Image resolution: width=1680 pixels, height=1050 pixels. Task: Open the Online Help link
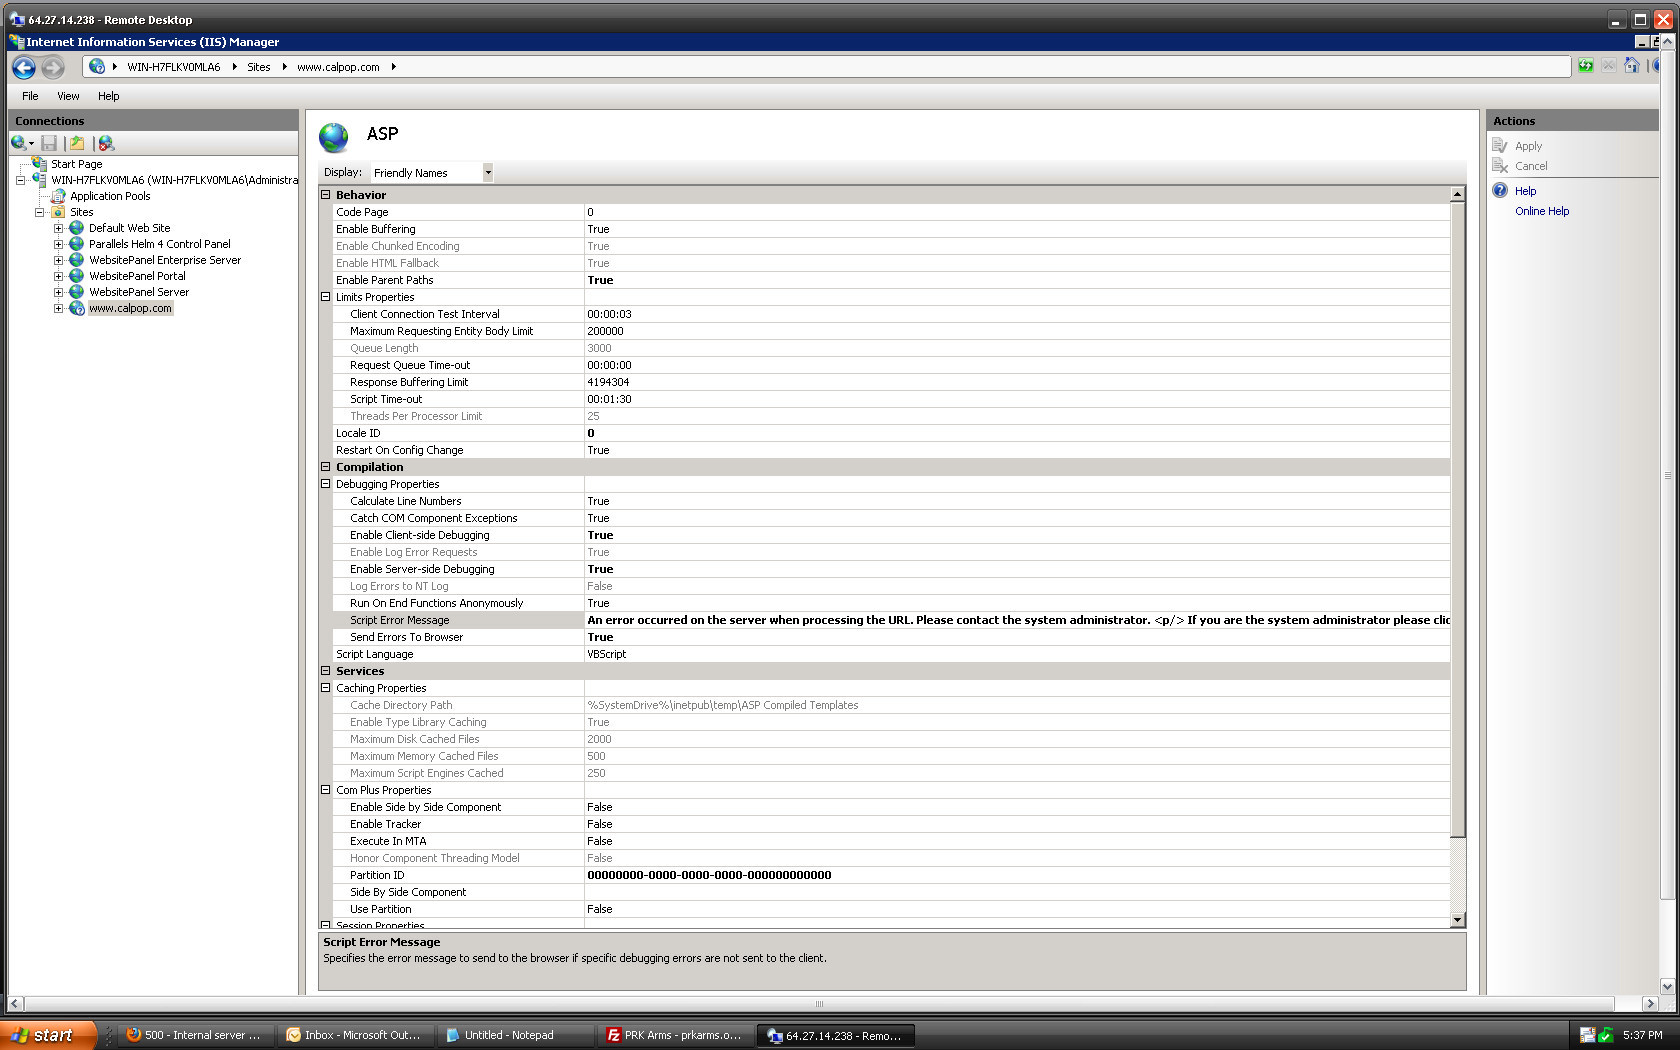tap(1542, 211)
